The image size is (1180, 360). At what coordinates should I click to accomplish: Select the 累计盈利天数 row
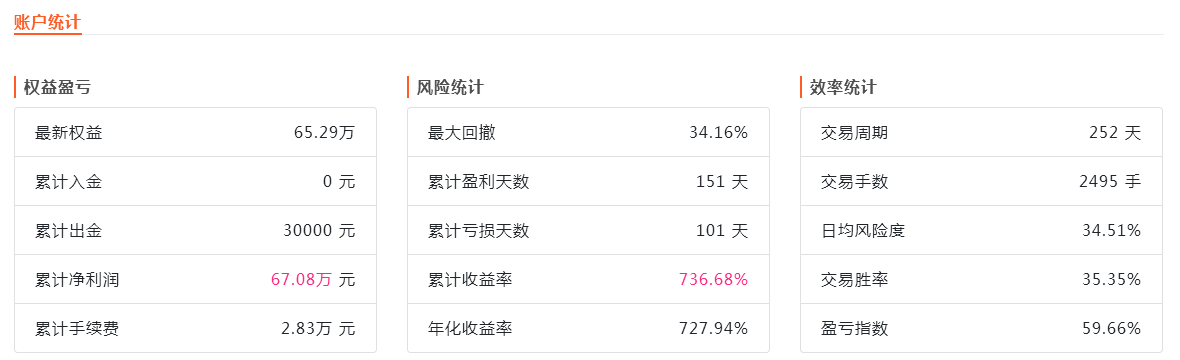(x=588, y=182)
